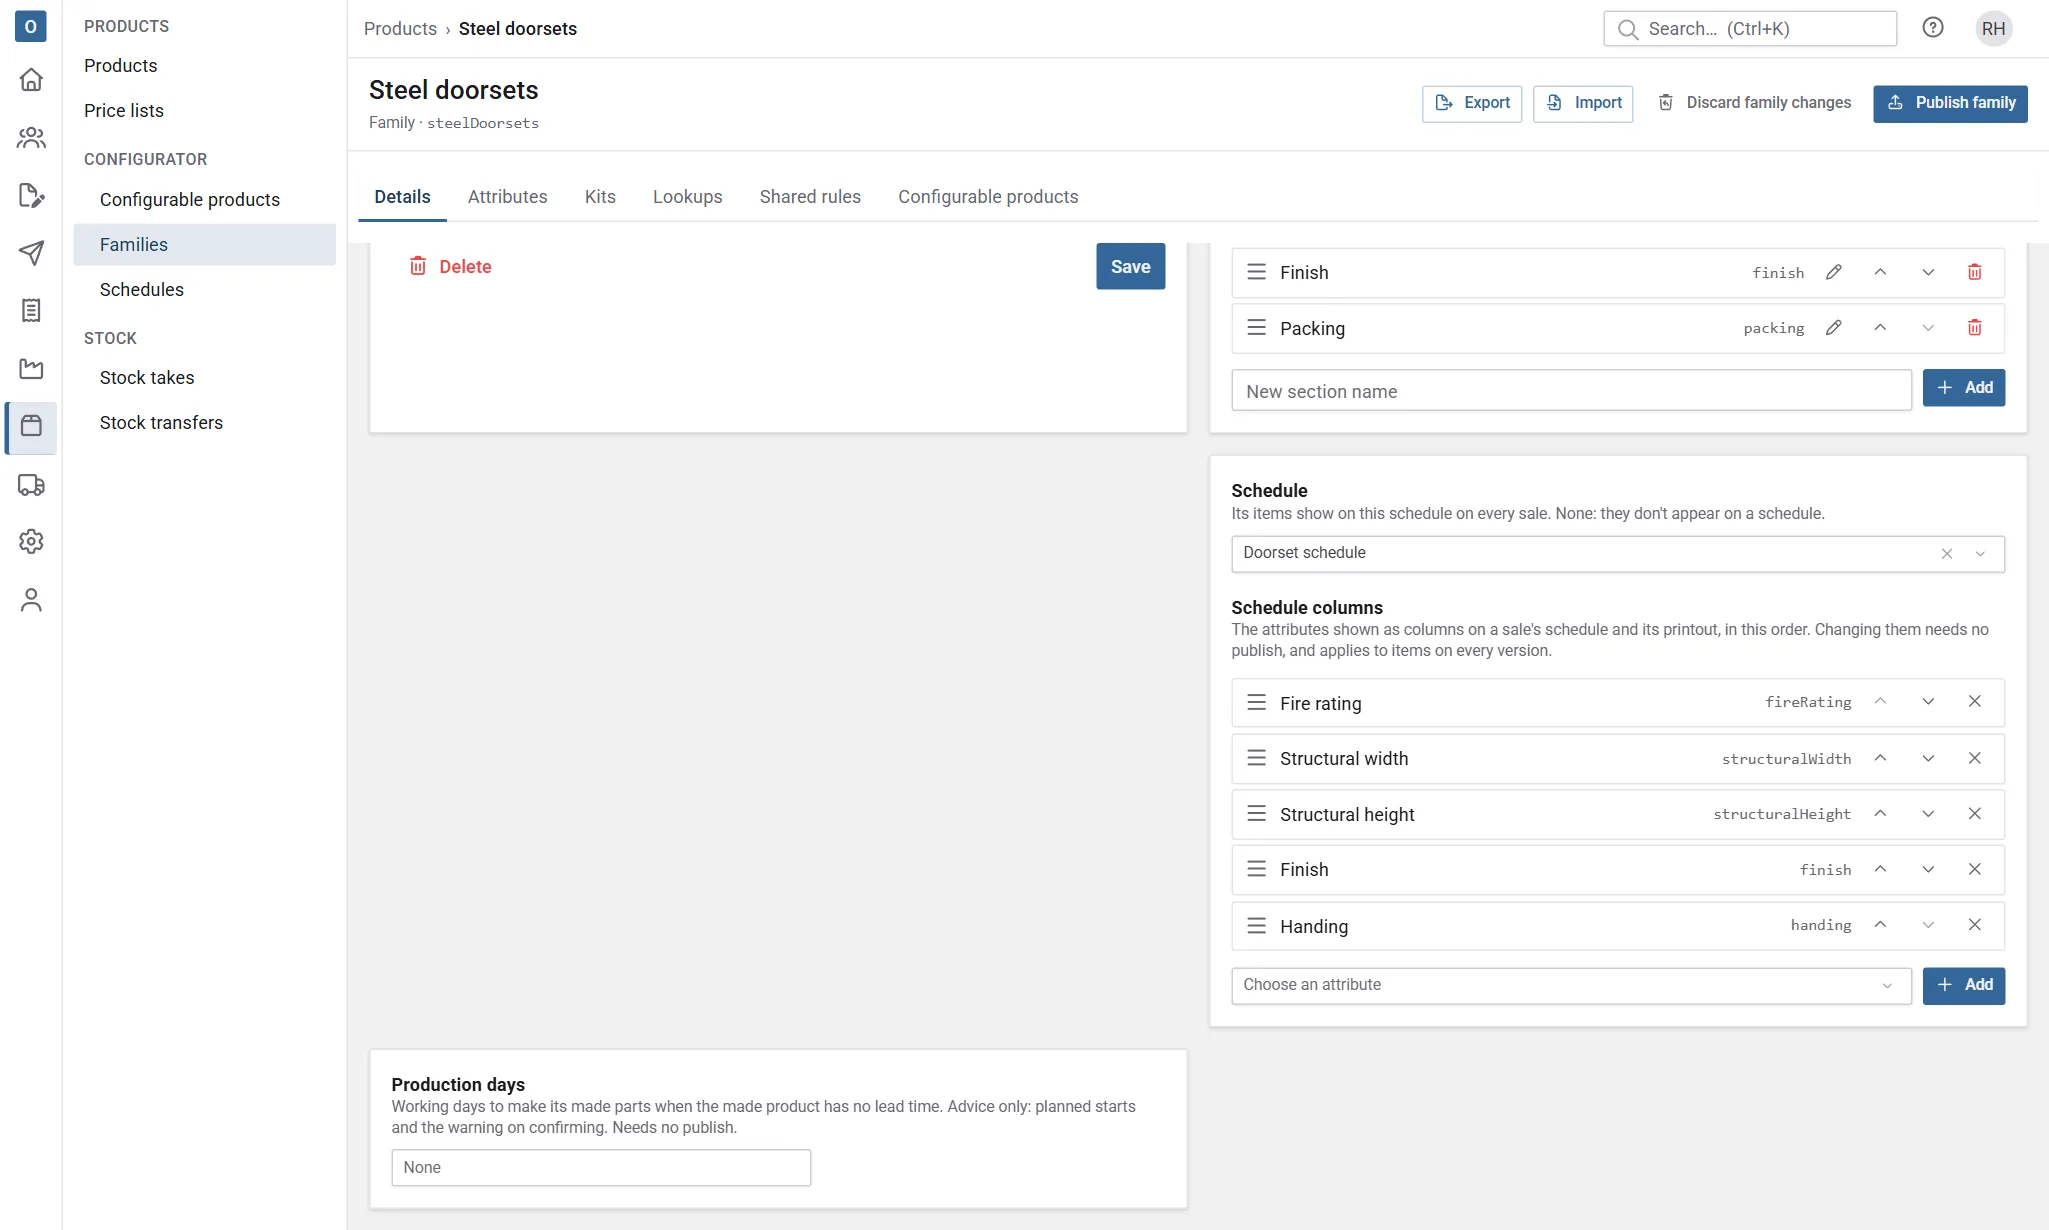Switch to the Shared rules tab

pyautogui.click(x=810, y=197)
